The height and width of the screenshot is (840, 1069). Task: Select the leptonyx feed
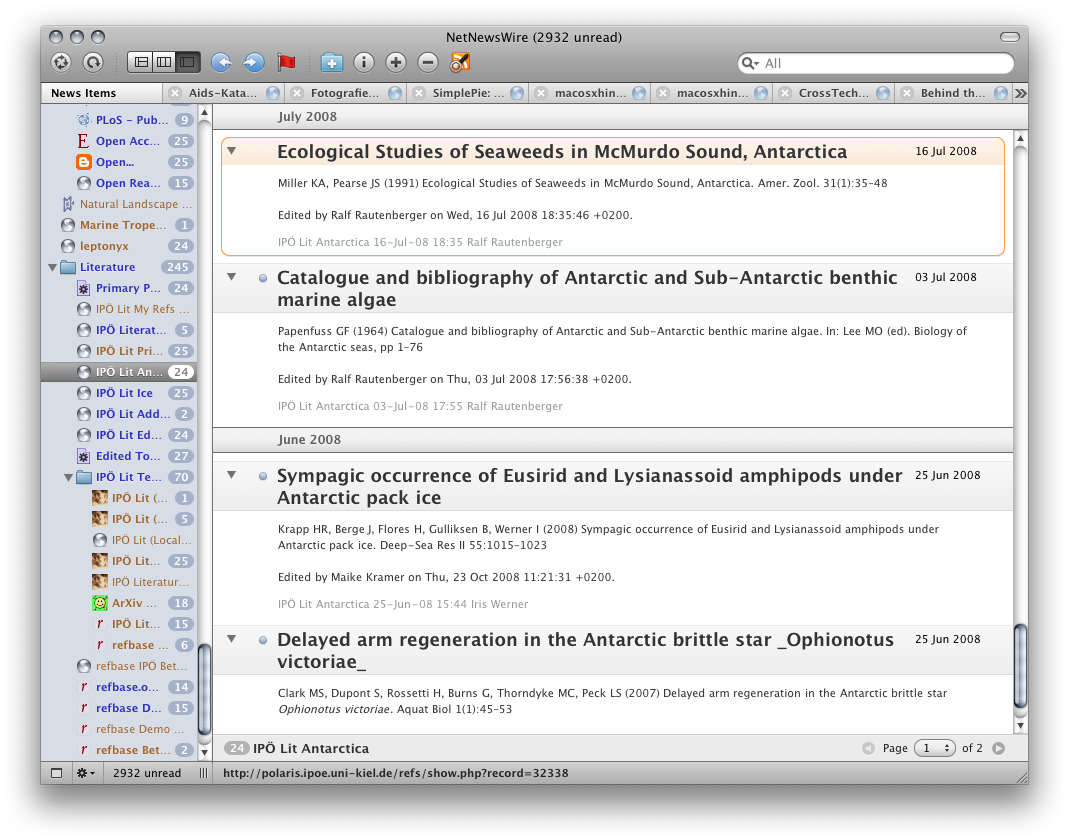(119, 246)
